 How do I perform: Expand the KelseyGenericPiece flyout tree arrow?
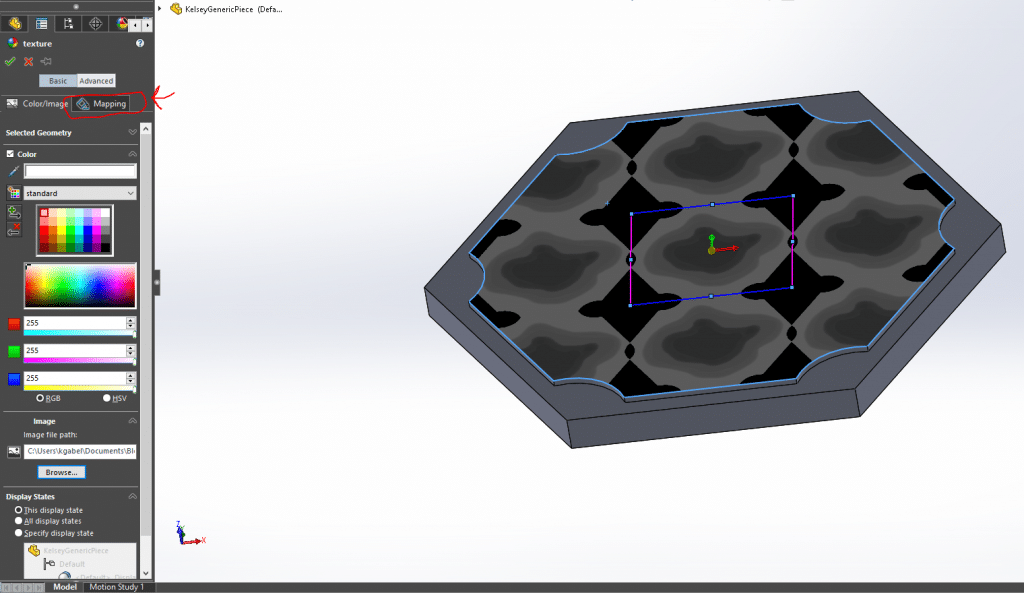(159, 8)
